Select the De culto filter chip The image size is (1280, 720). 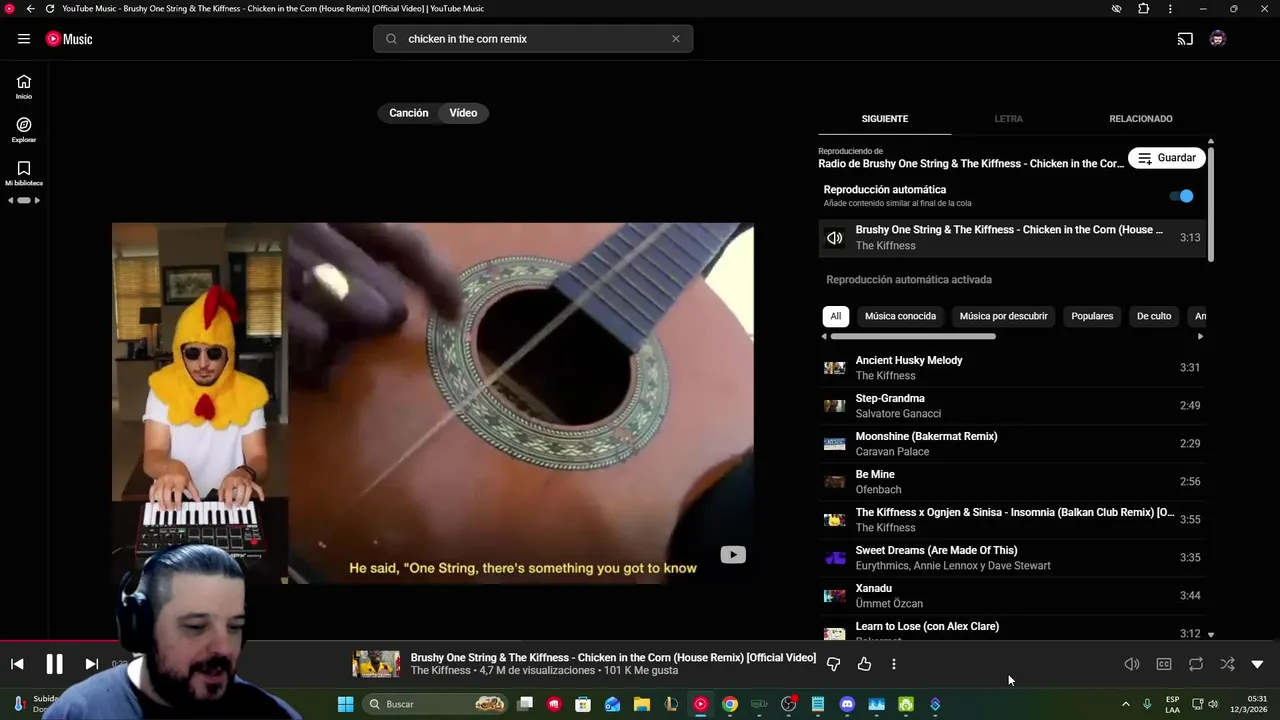tap(1154, 316)
